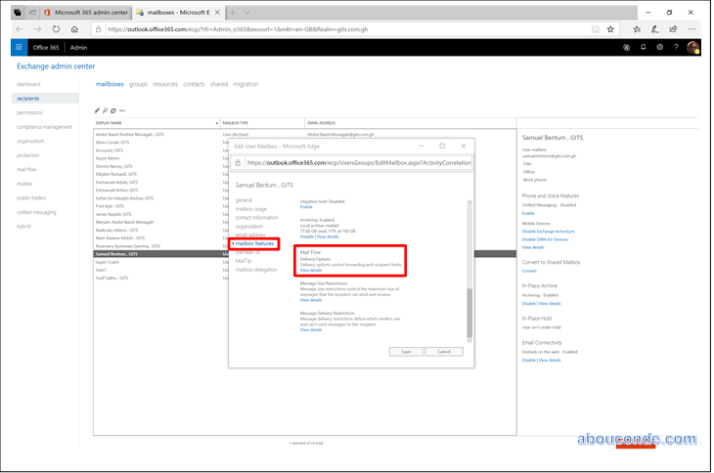This screenshot has width=714, height=473.
Task: Select mailbox features in the dialog sidebar
Action: [256, 244]
